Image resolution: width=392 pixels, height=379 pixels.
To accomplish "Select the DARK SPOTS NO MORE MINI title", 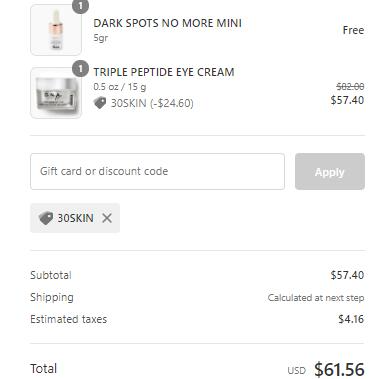I will click(167, 23).
